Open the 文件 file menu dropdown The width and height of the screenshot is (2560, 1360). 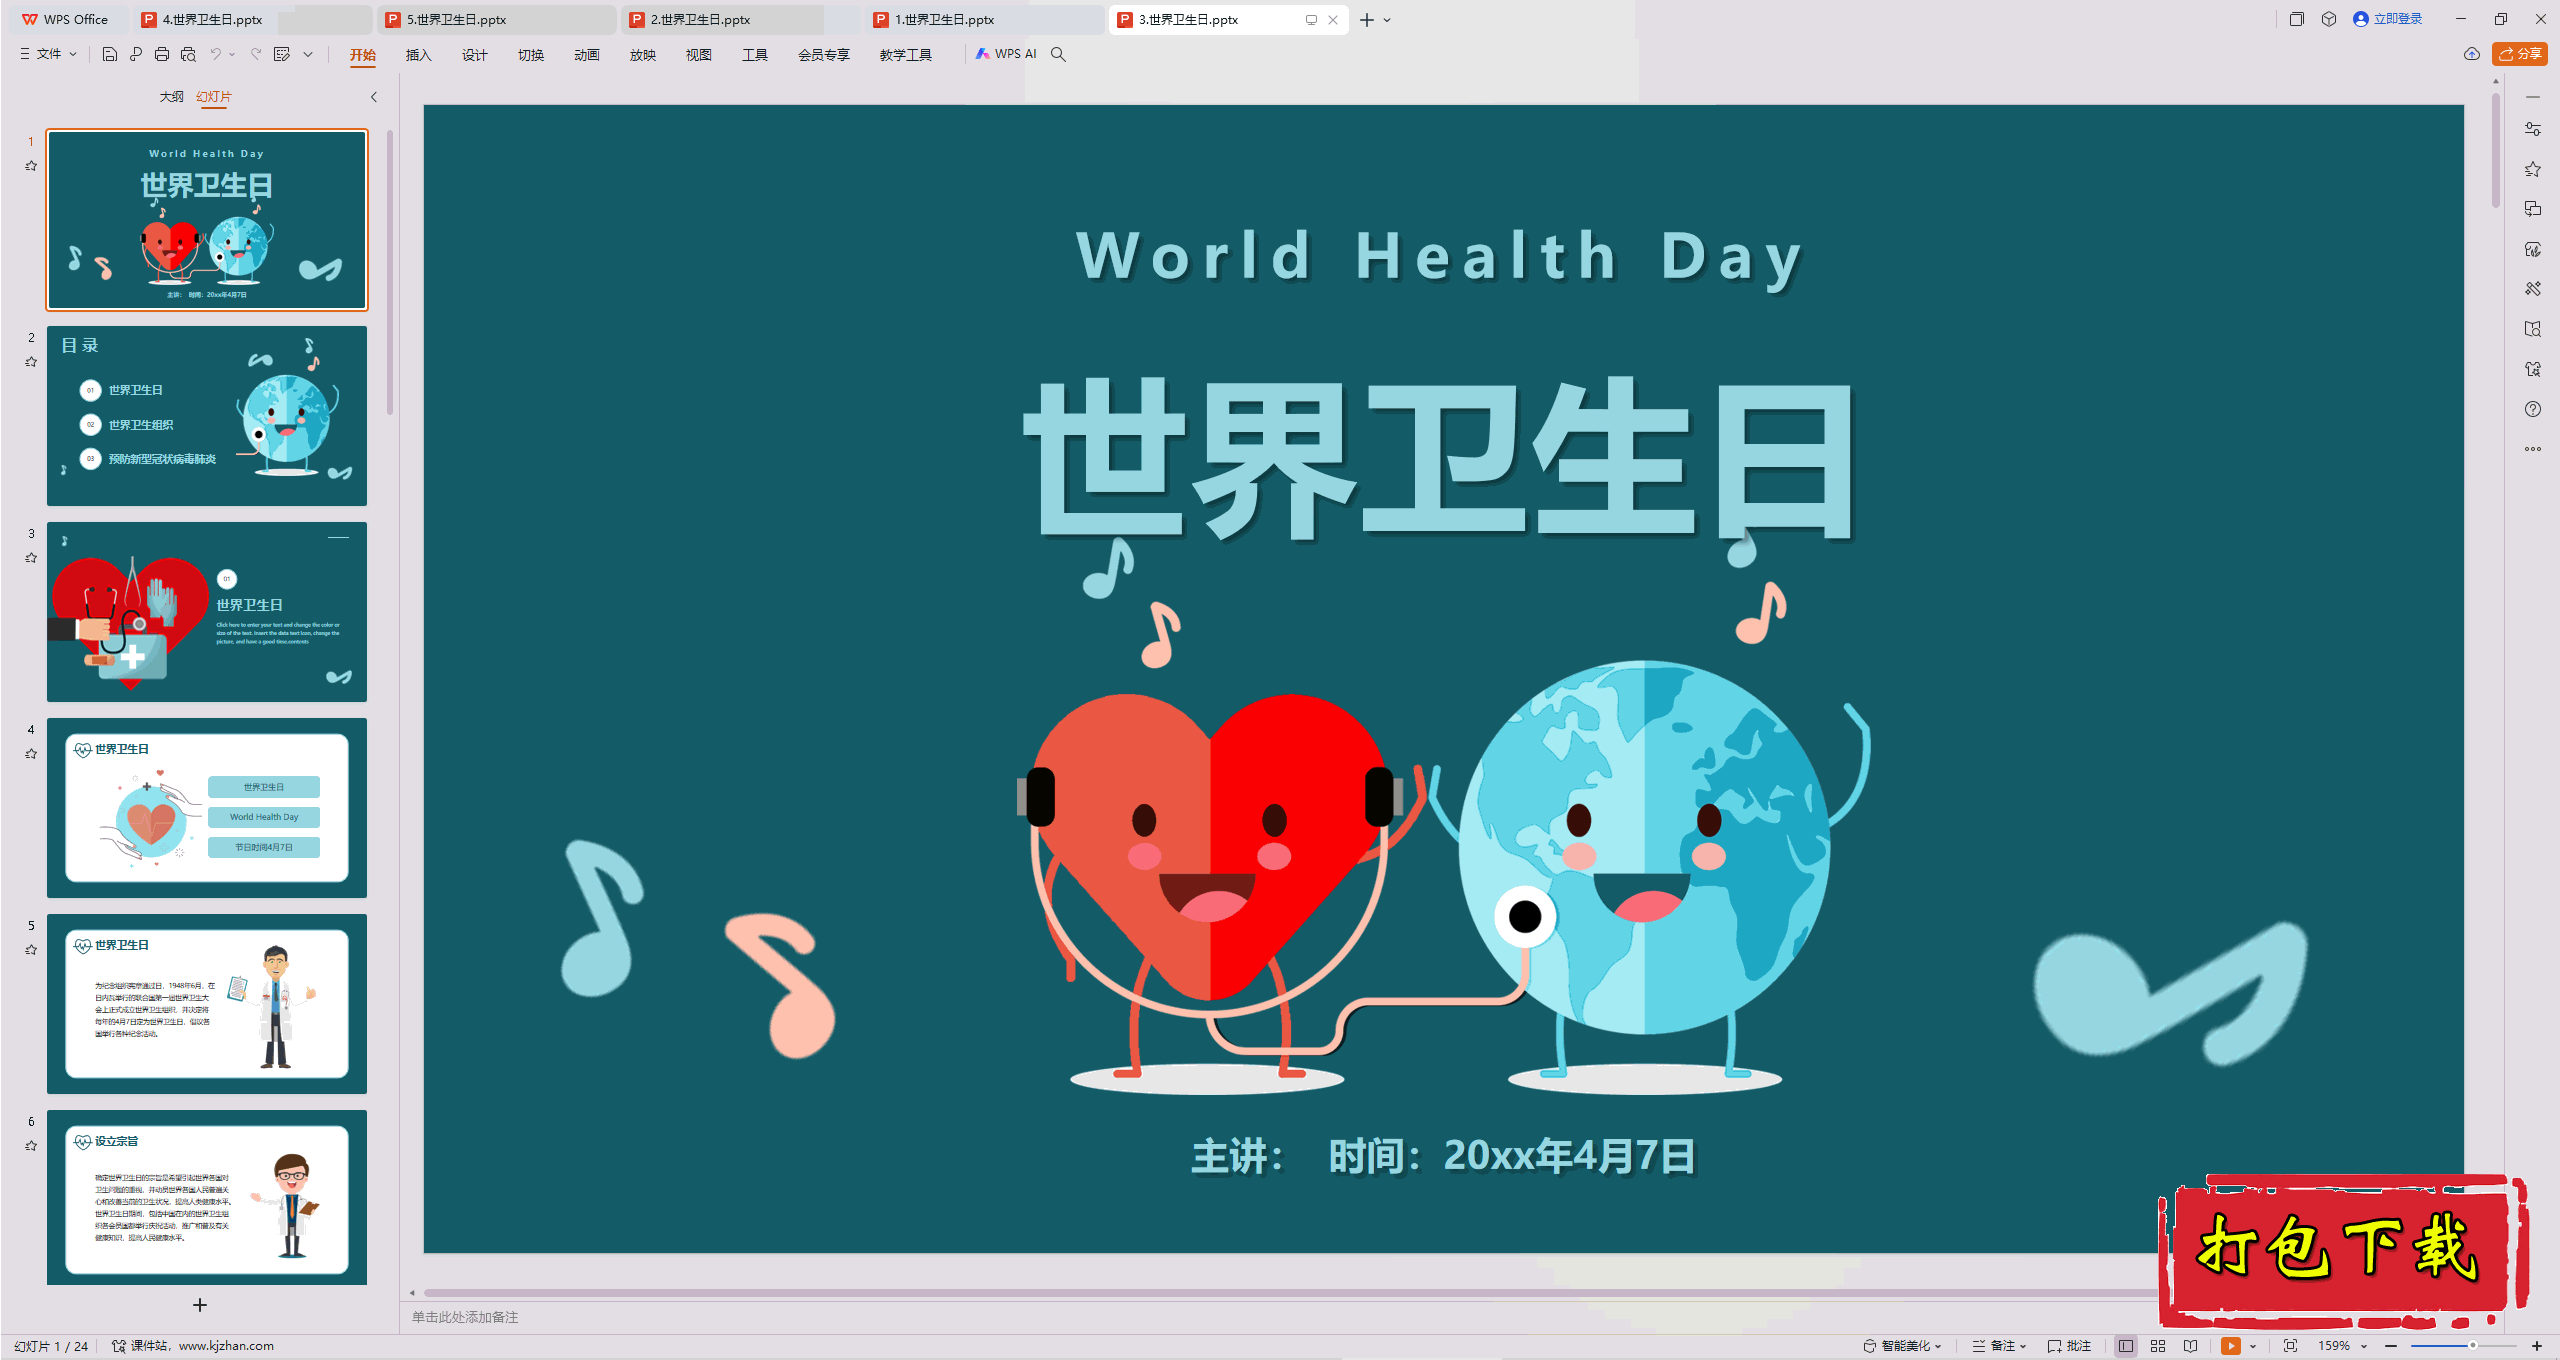[49, 54]
